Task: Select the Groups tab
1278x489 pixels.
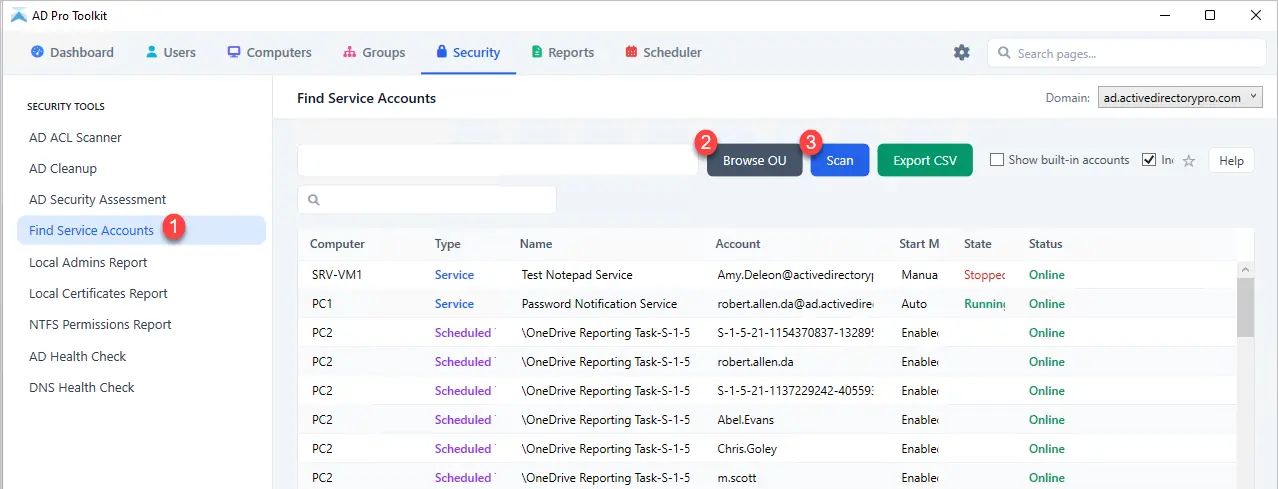Action: point(374,52)
